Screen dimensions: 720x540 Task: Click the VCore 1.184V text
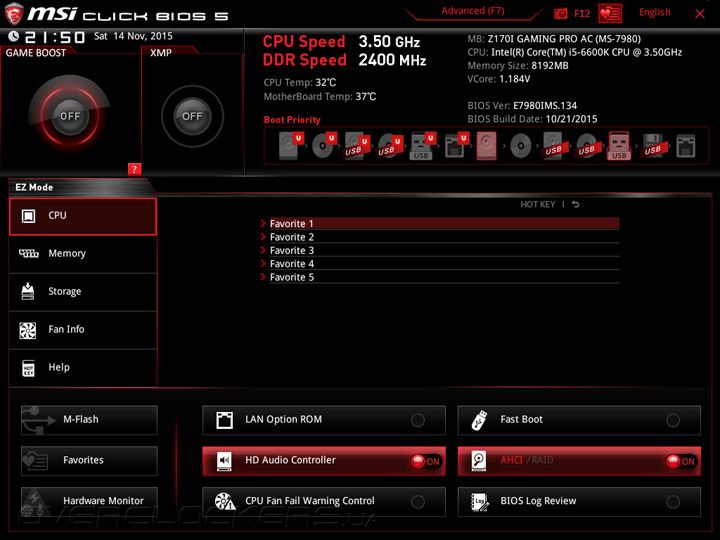[499, 79]
